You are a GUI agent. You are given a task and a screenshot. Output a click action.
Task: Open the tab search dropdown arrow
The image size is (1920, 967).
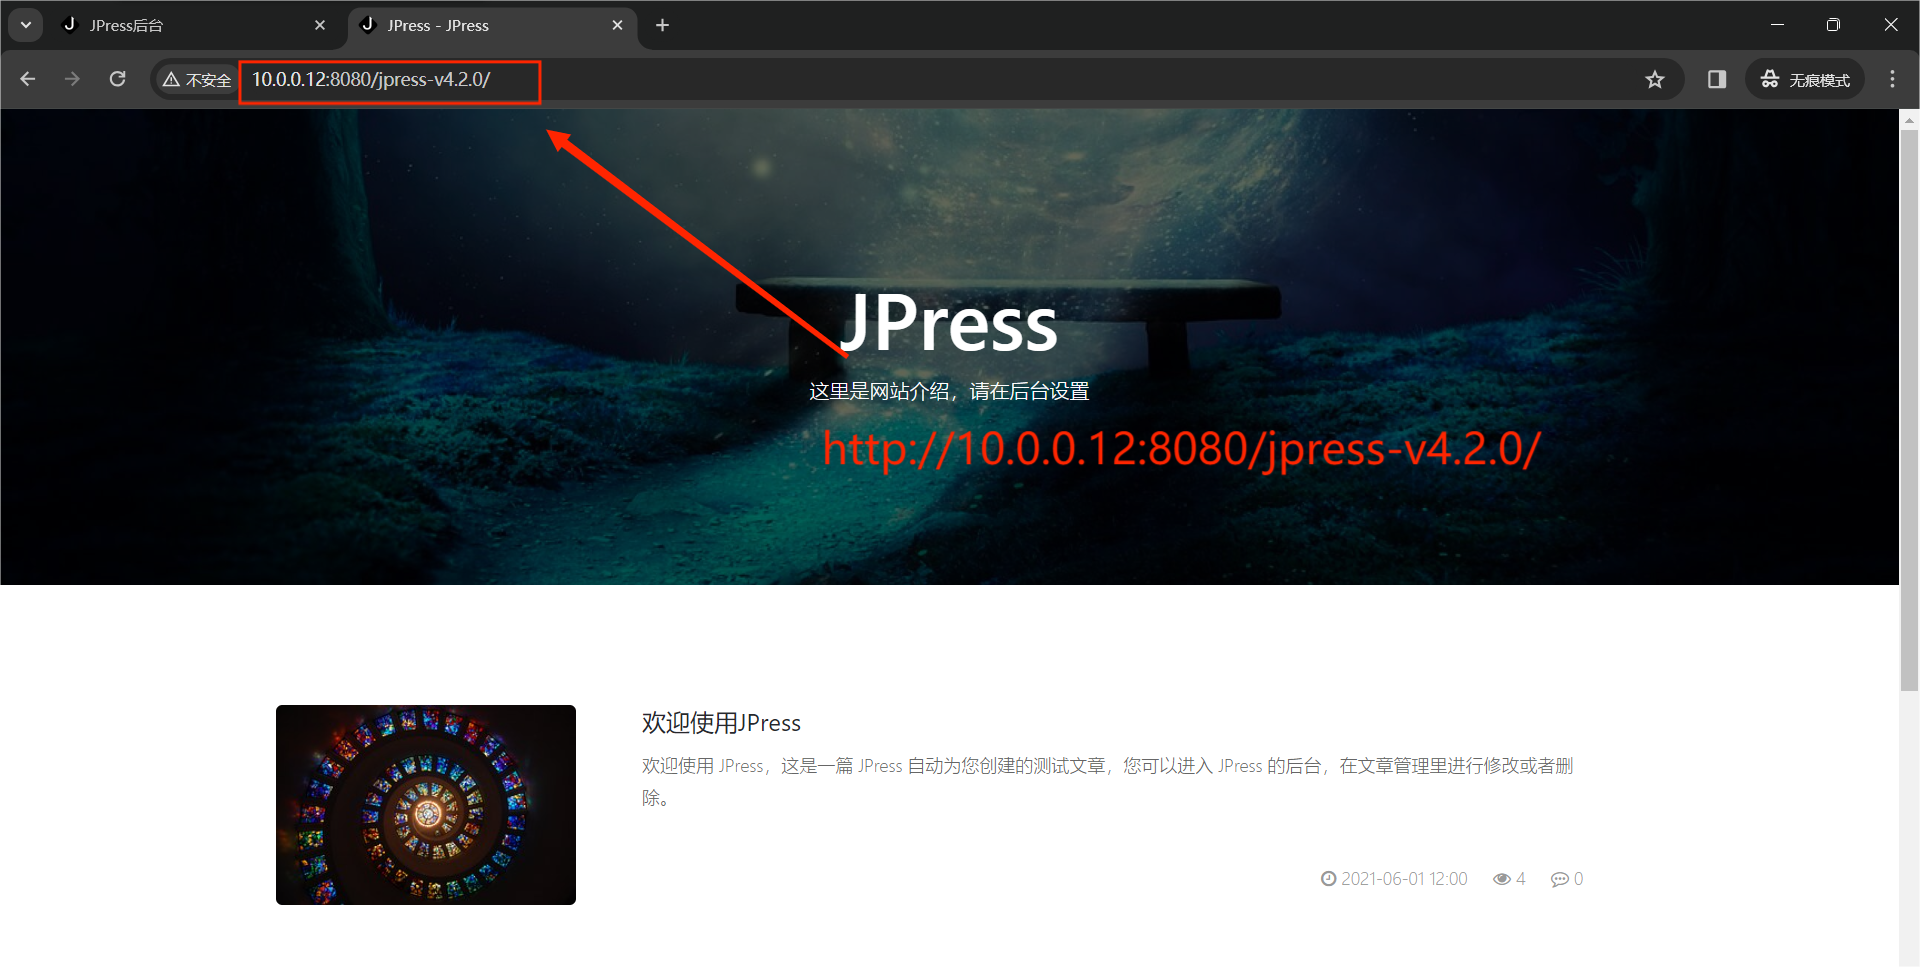point(26,25)
